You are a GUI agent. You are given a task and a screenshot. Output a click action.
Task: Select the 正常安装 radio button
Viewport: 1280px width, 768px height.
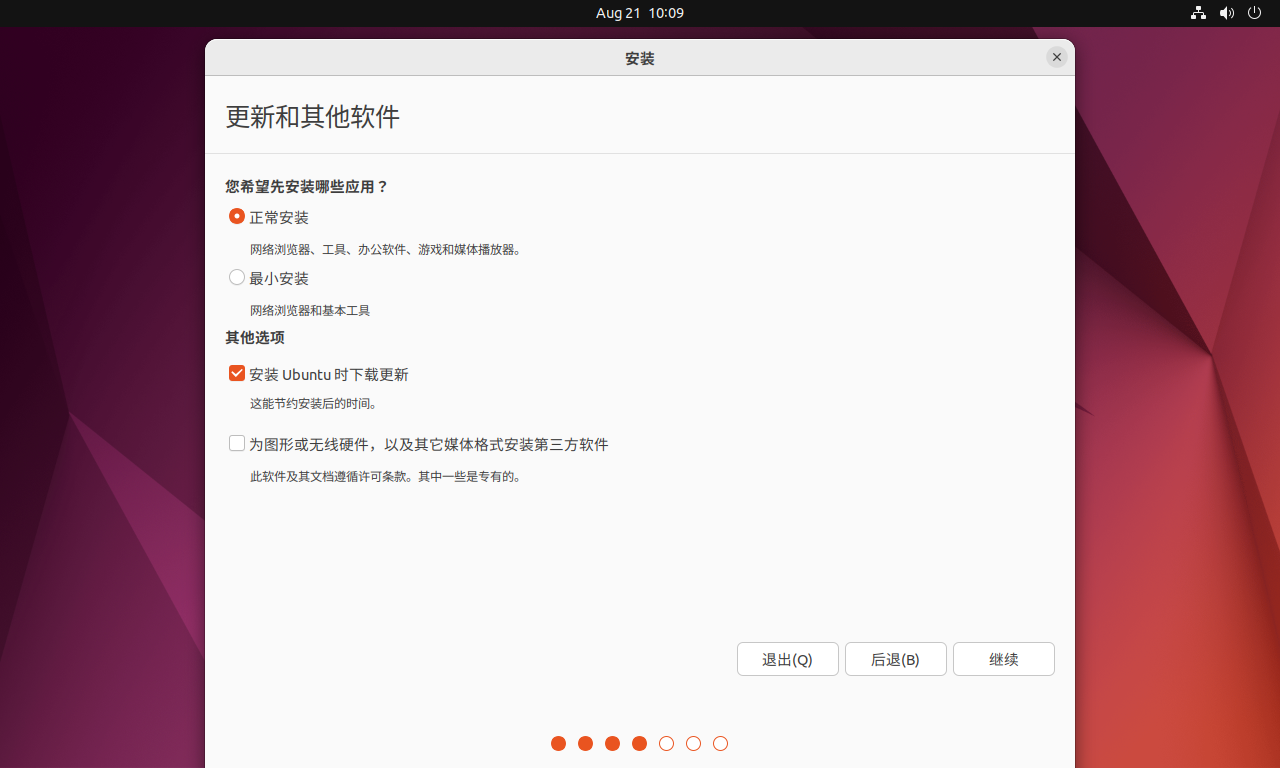[237, 216]
